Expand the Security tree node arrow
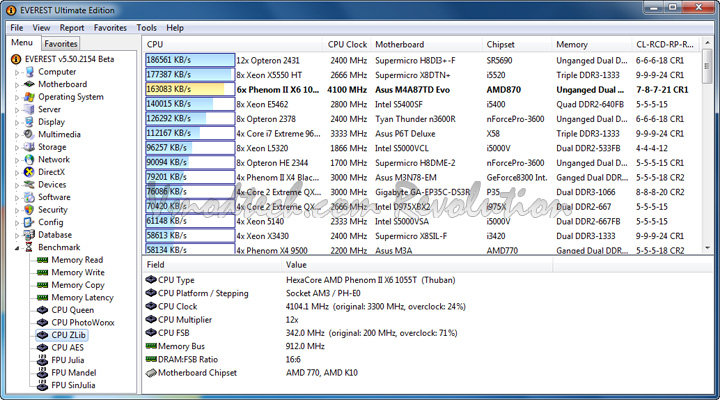720x400 pixels. click(17, 210)
